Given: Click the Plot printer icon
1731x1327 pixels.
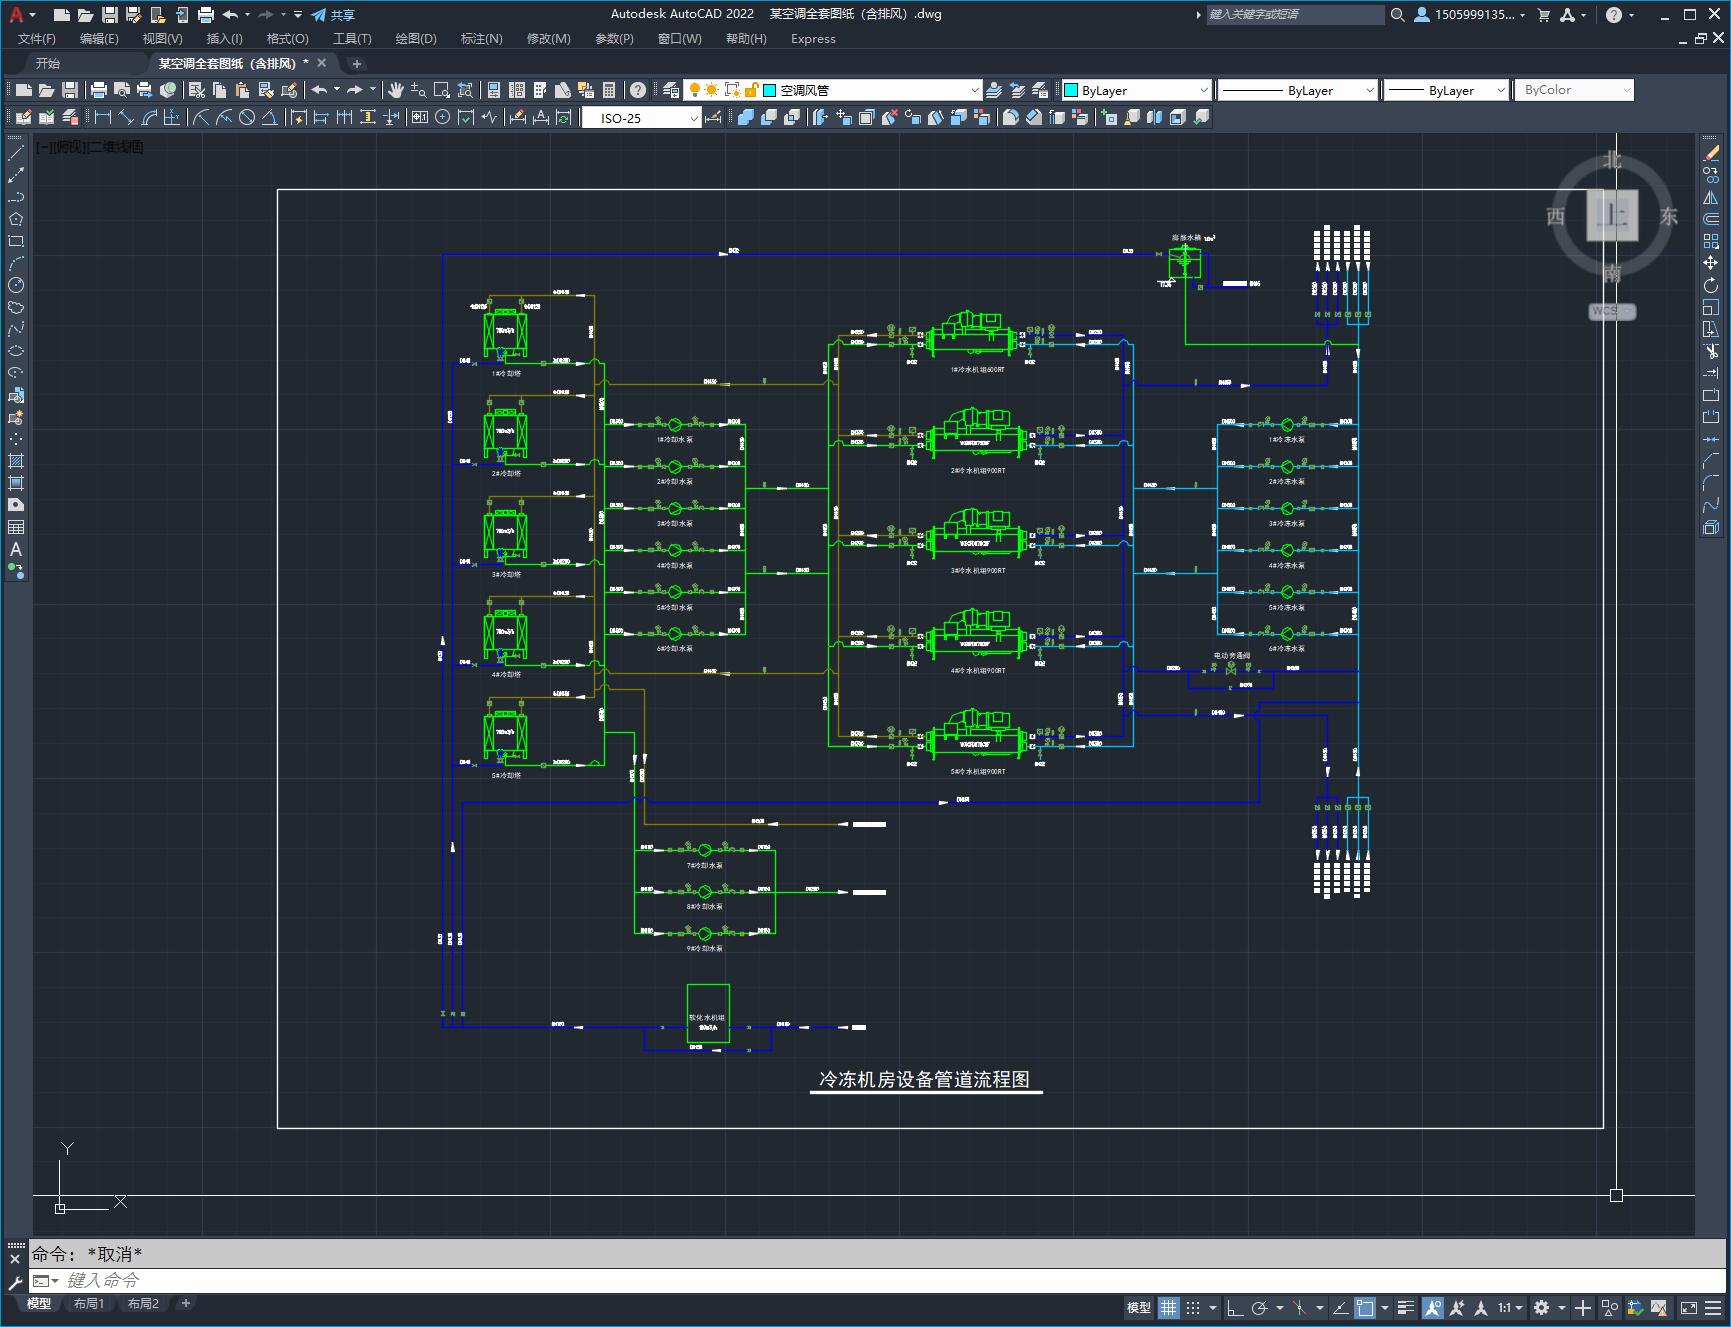Looking at the screenshot, I should (x=98, y=90).
